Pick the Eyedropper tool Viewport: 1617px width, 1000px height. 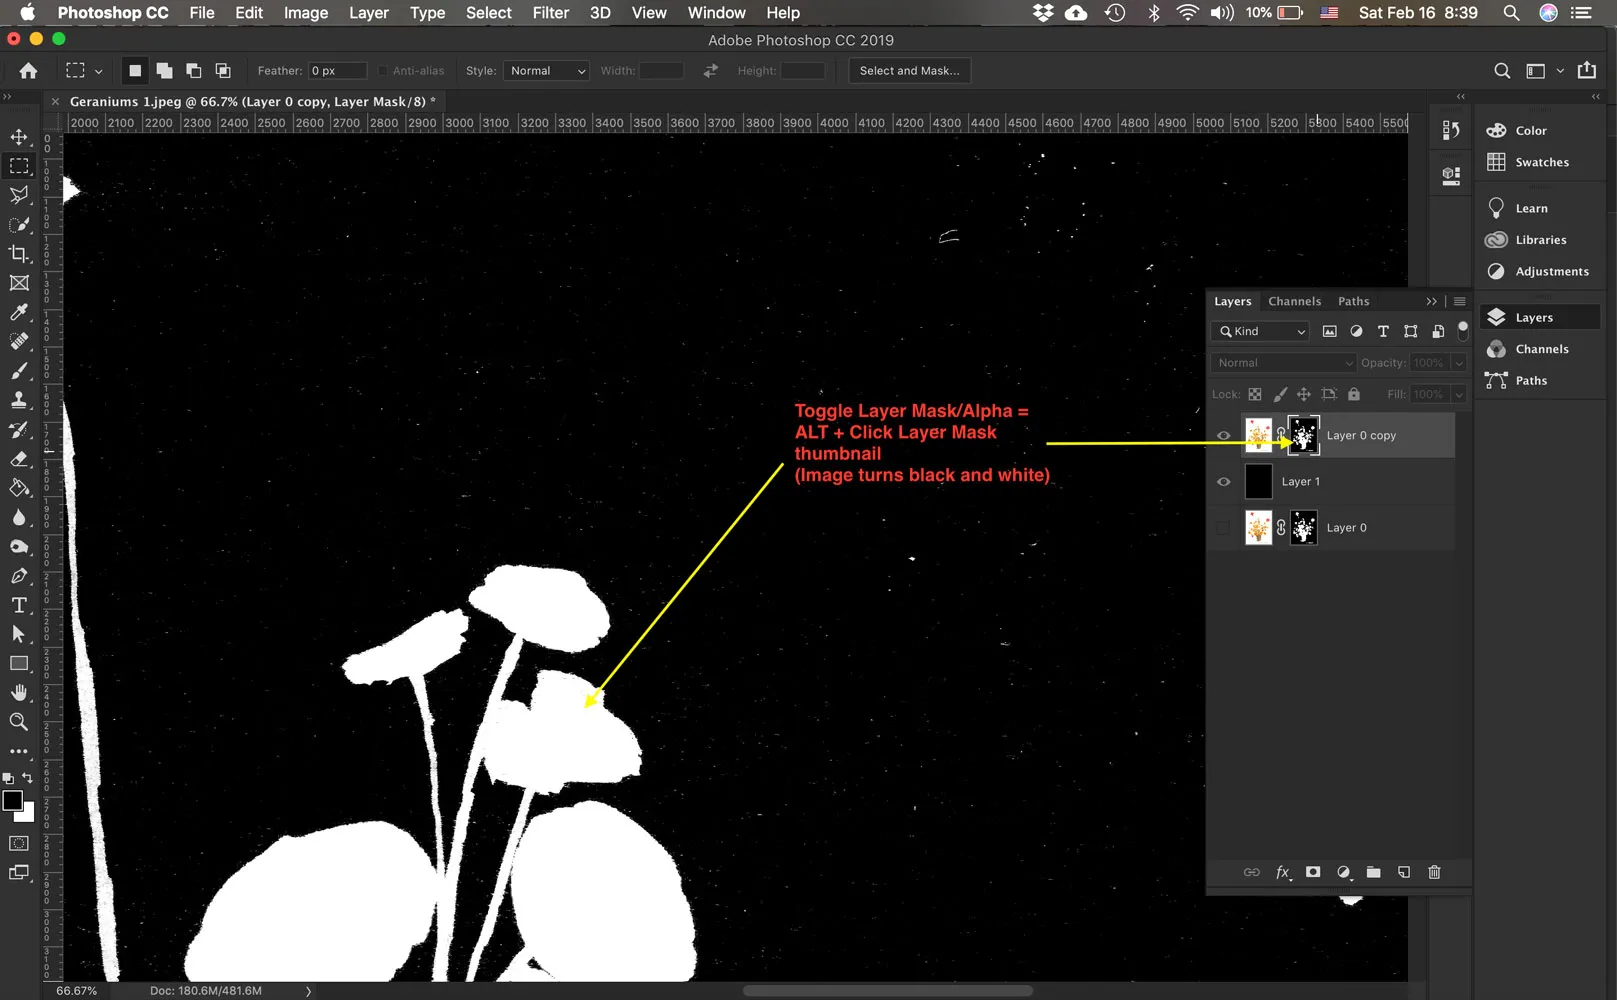tap(19, 312)
